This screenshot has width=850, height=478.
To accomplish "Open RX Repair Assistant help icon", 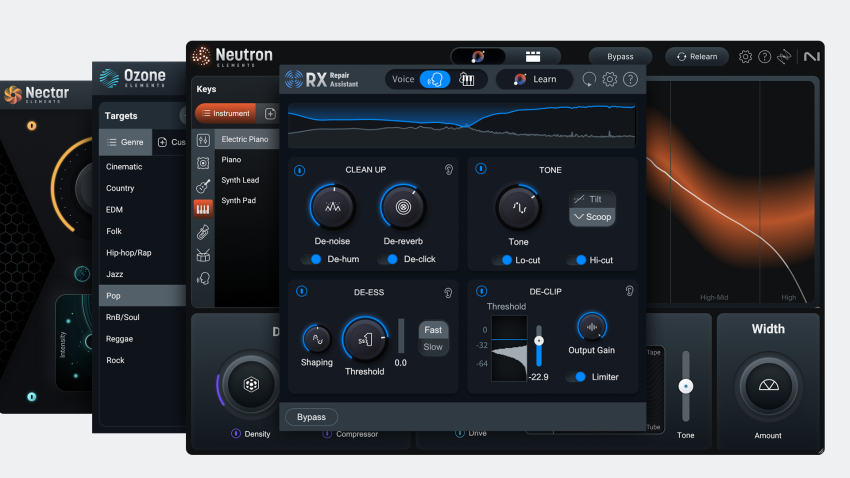I will tap(630, 80).
